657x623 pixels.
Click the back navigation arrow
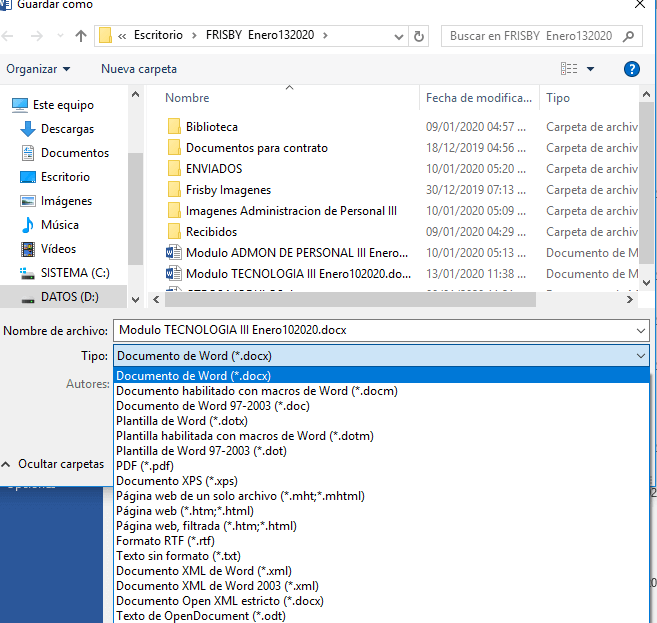pos(8,36)
